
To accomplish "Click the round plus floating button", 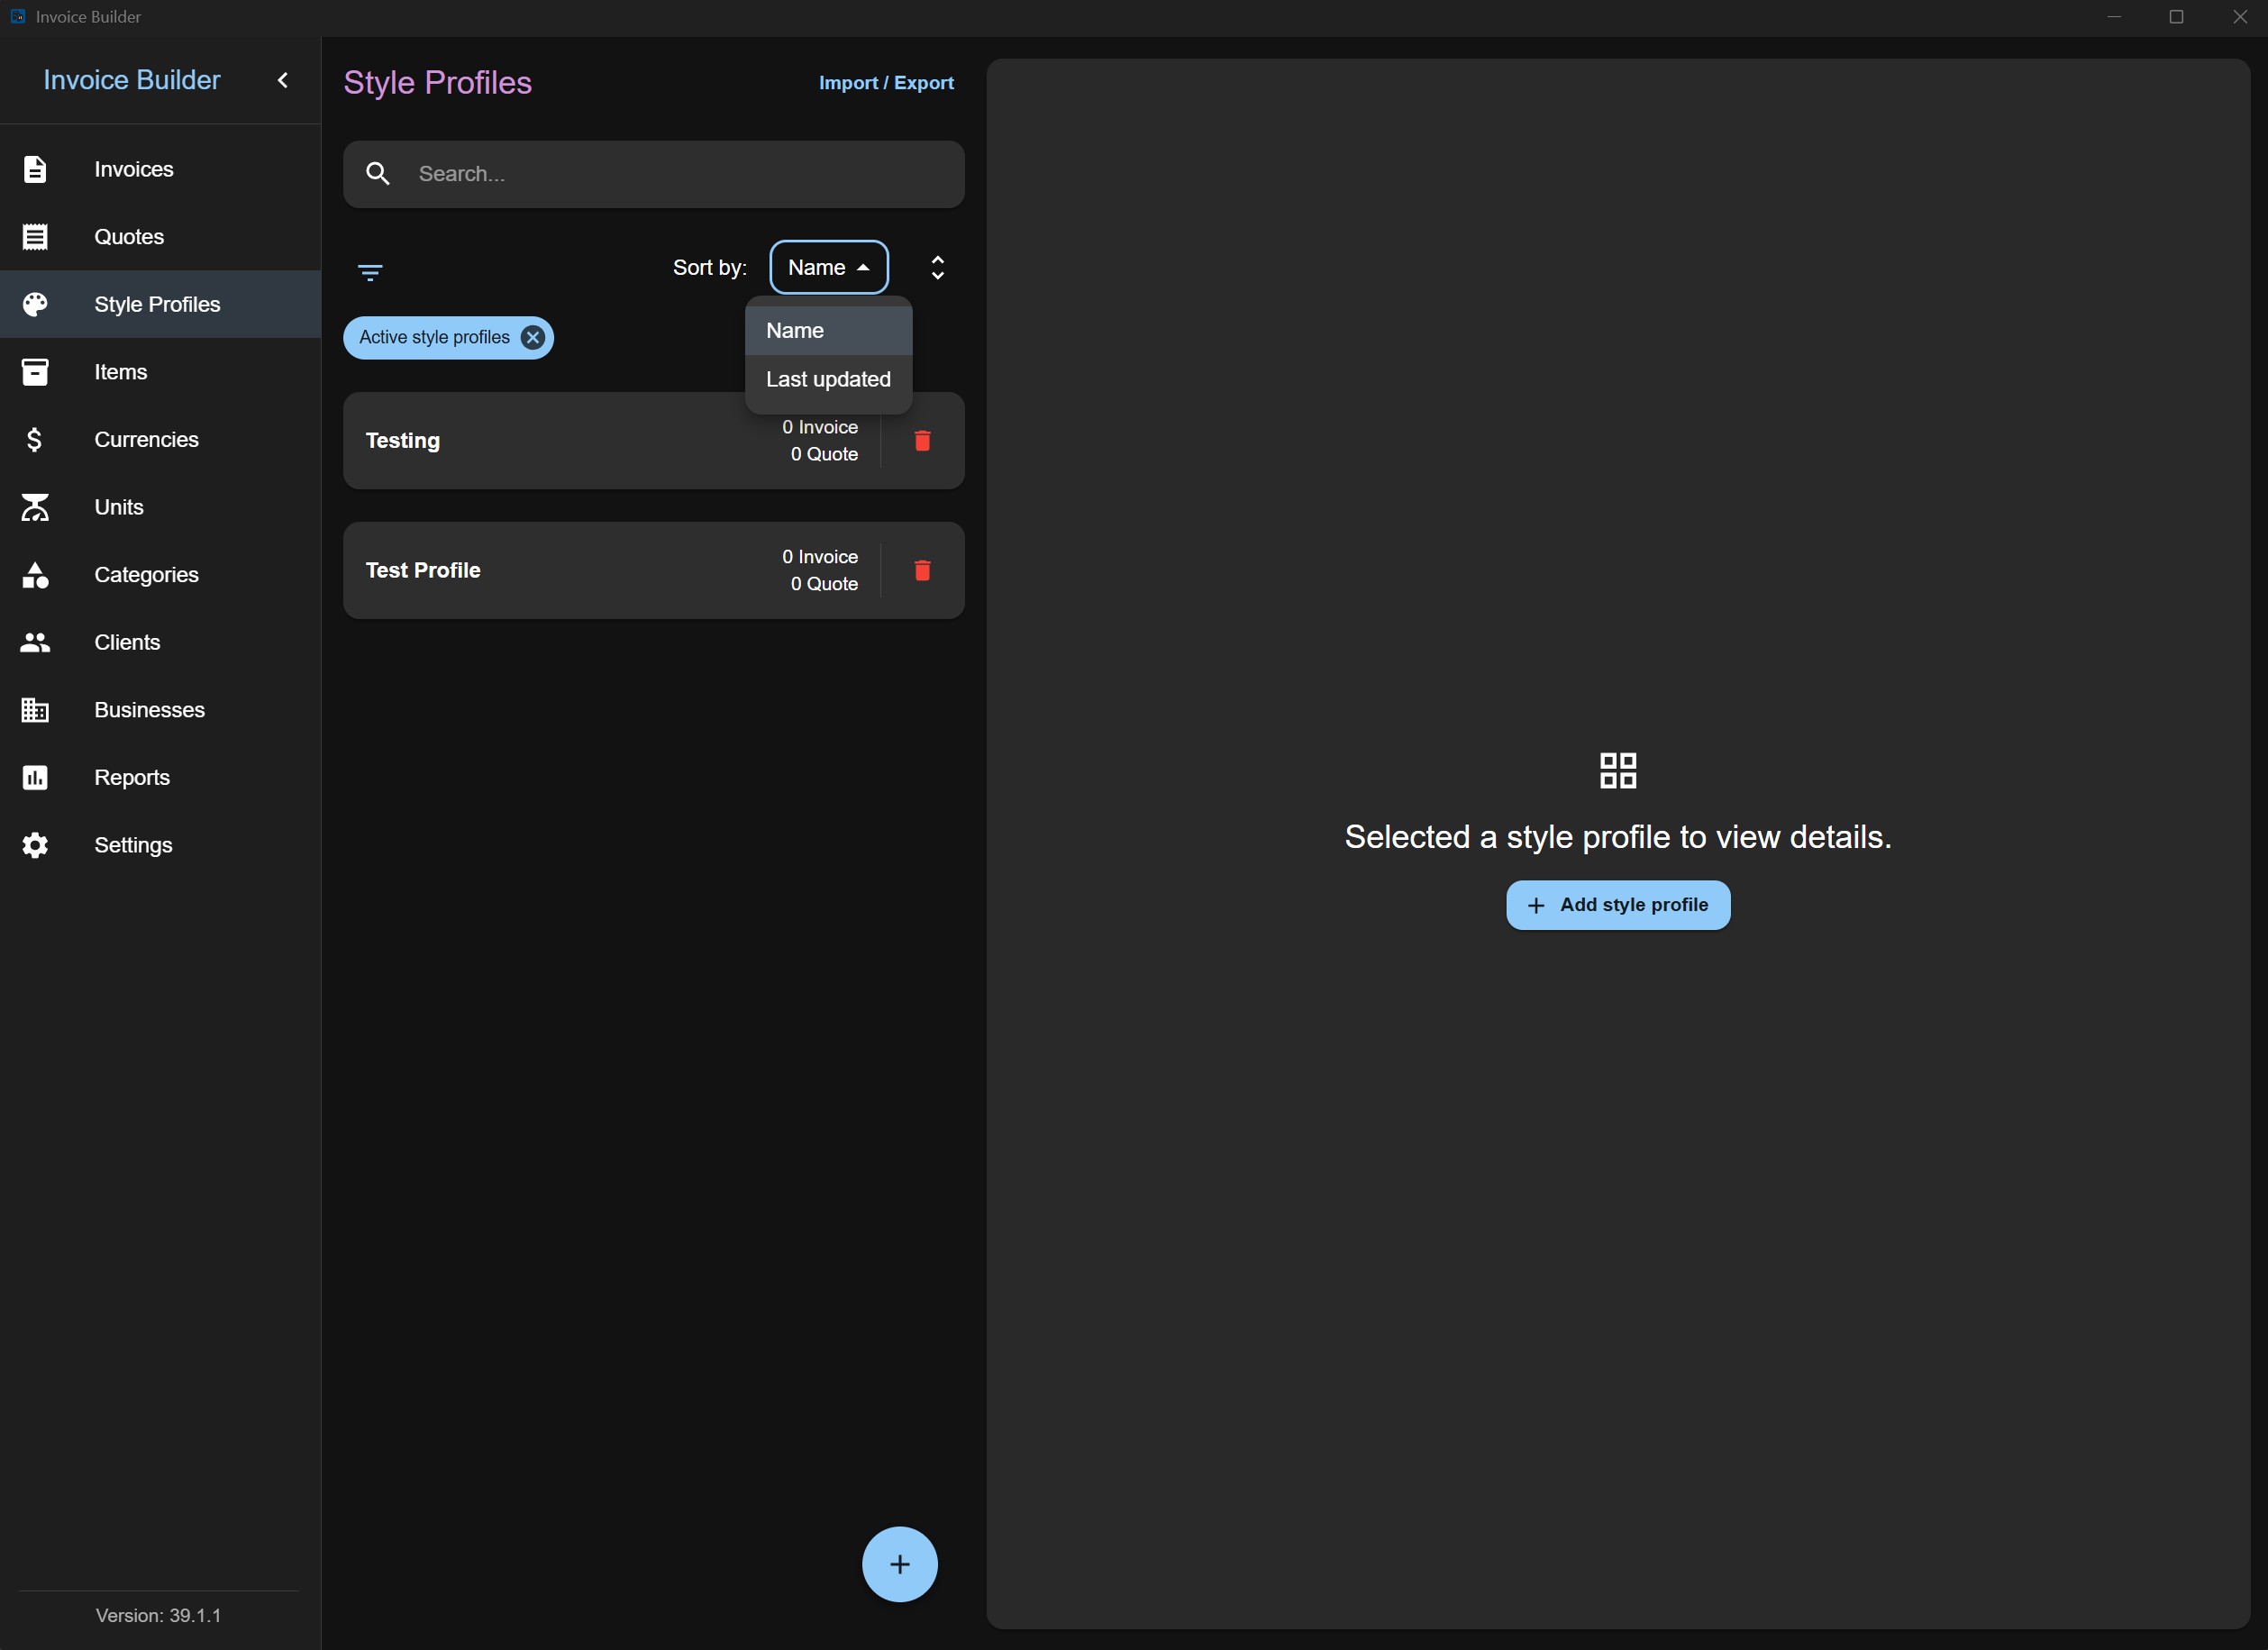I will [900, 1564].
